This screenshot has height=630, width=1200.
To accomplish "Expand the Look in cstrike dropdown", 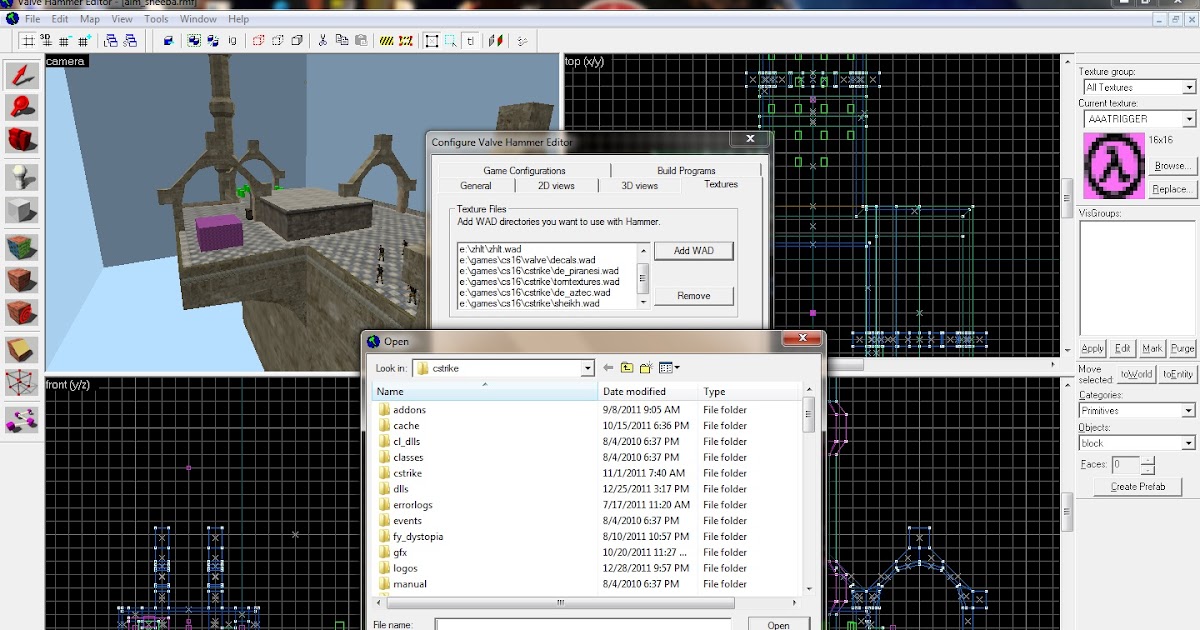I will [587, 368].
